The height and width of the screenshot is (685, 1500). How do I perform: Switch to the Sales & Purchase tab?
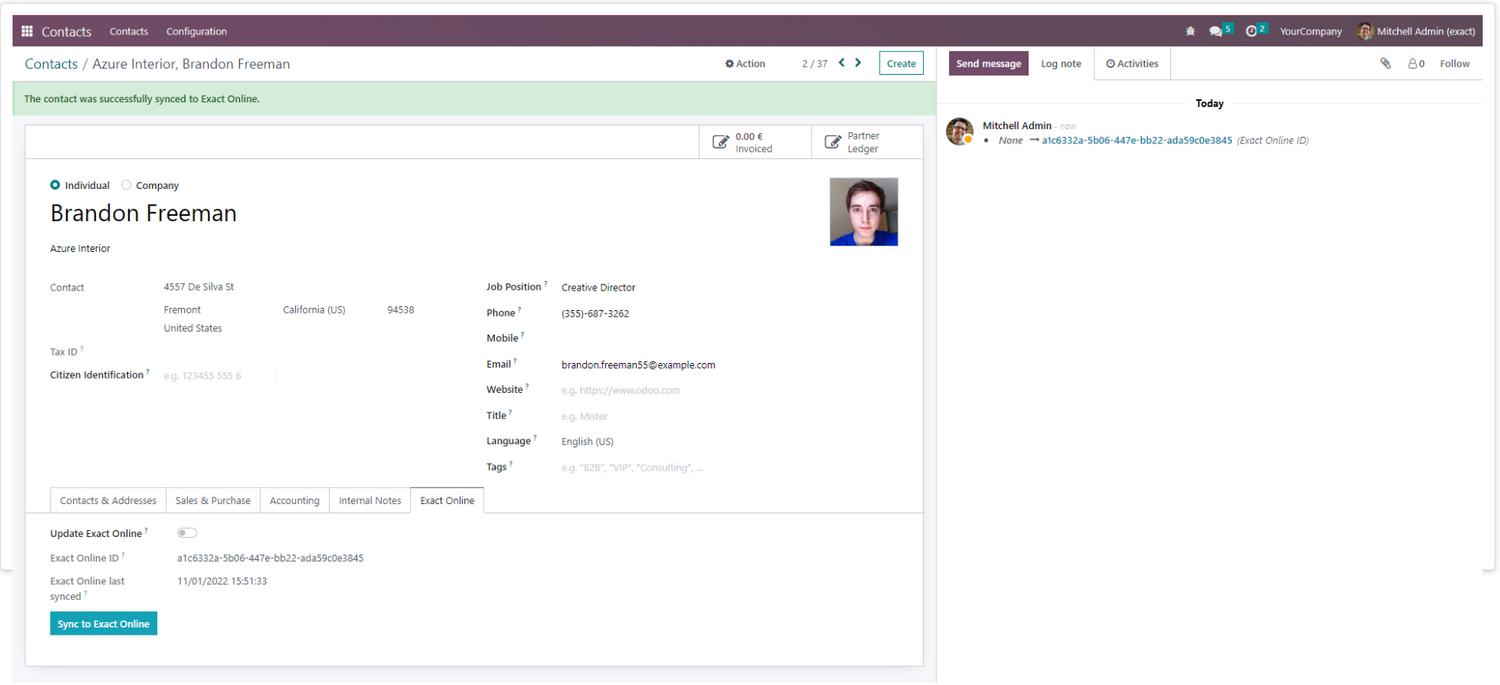213,501
